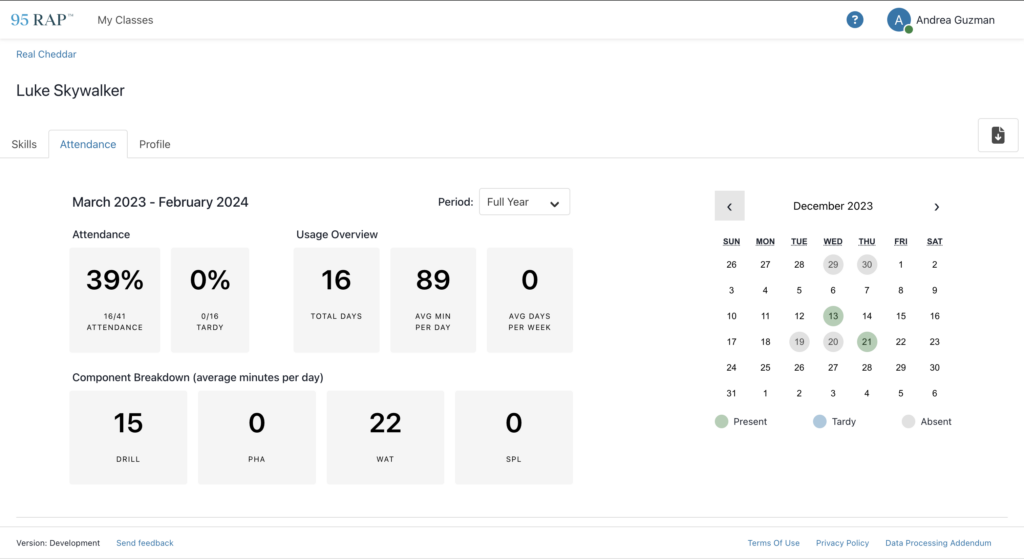Click the 0 PHA card
Image resolution: width=1024 pixels, height=559 pixels.
pyautogui.click(x=257, y=438)
